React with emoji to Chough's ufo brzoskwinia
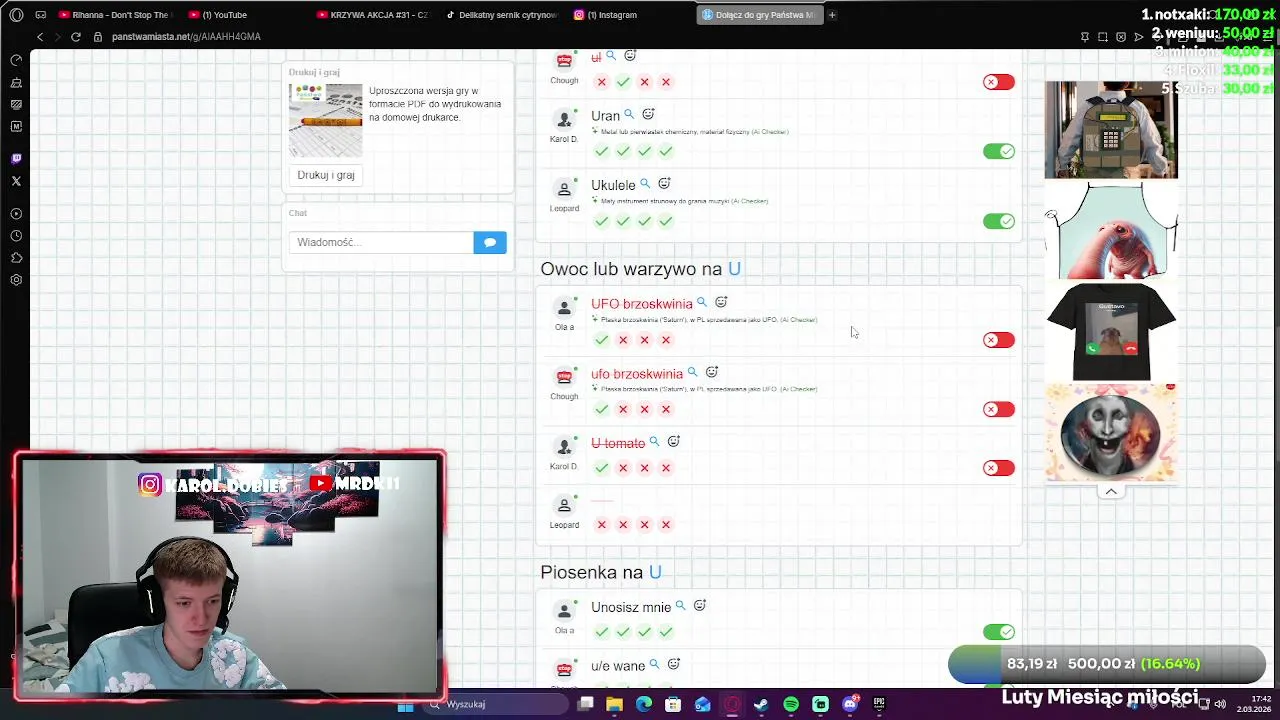 pos(712,372)
